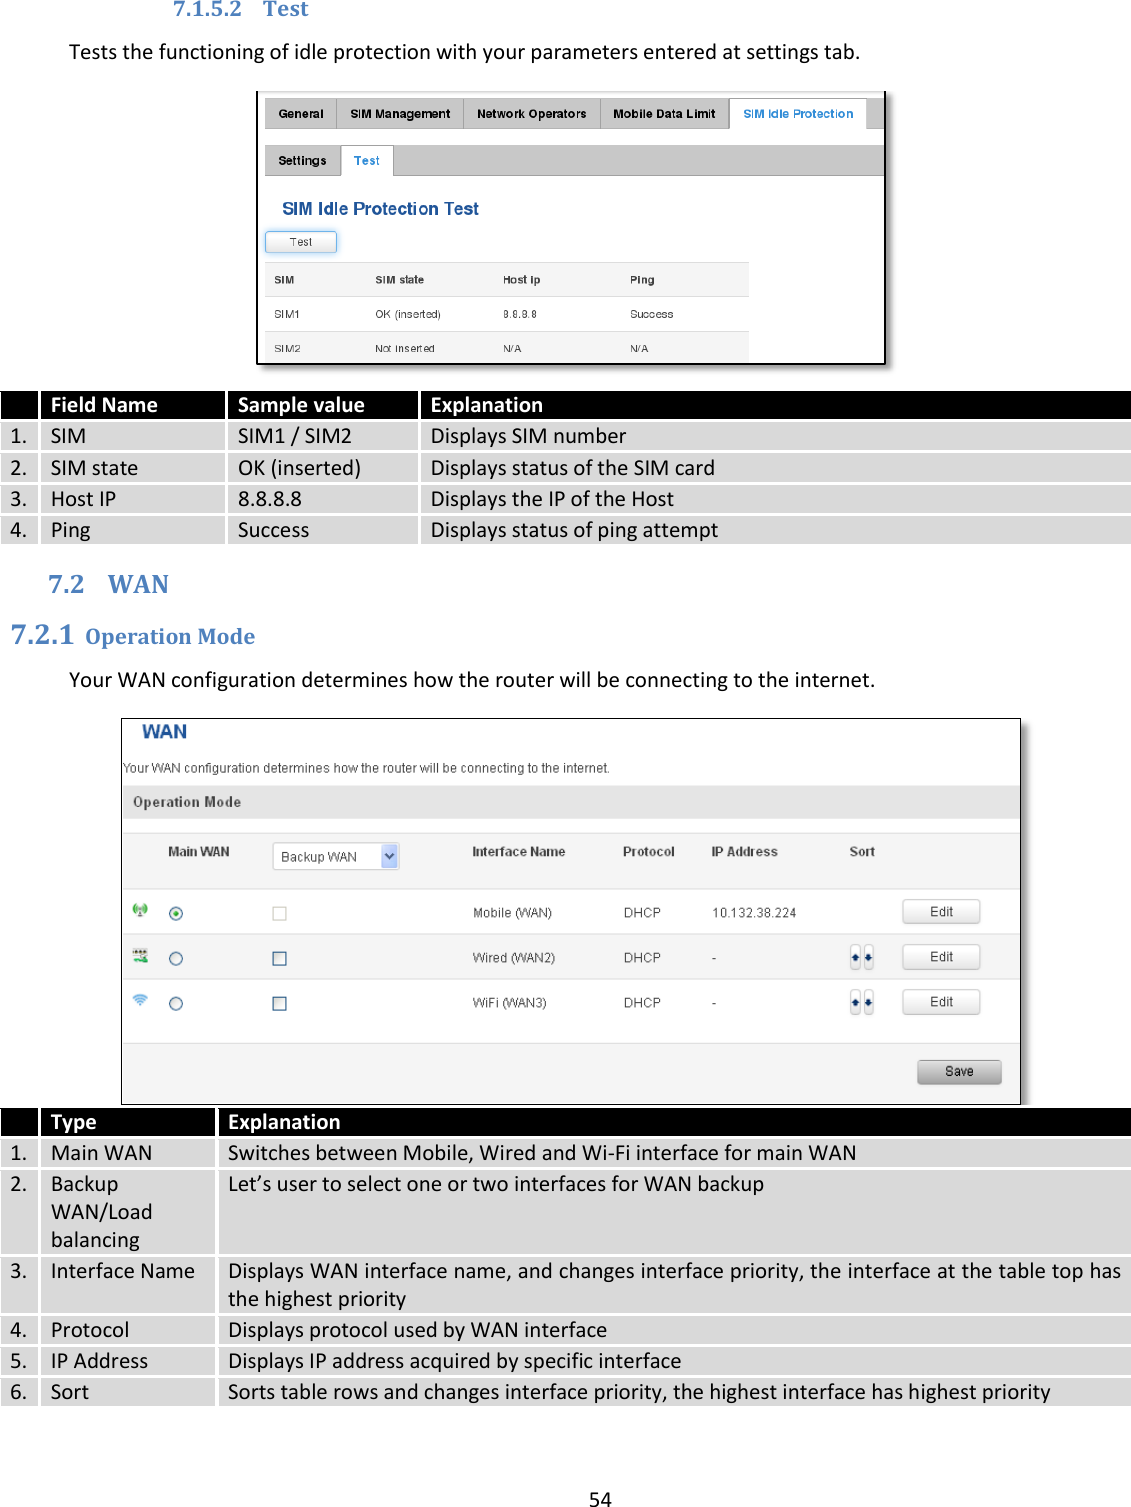This screenshot has width=1131, height=1507.
Task: Open the Backup WAN dropdown
Action: (x=389, y=855)
